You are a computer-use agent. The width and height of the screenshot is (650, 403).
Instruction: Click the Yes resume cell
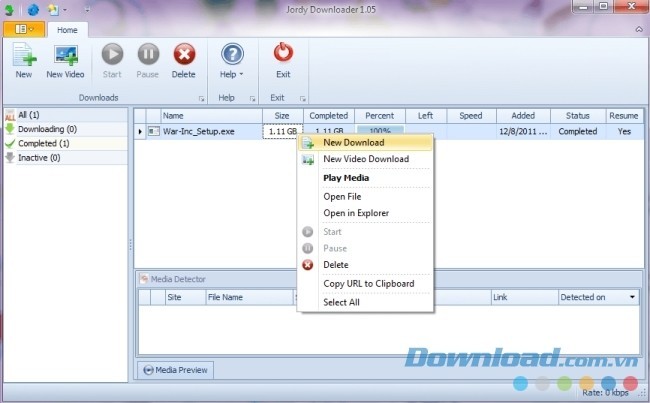624,131
